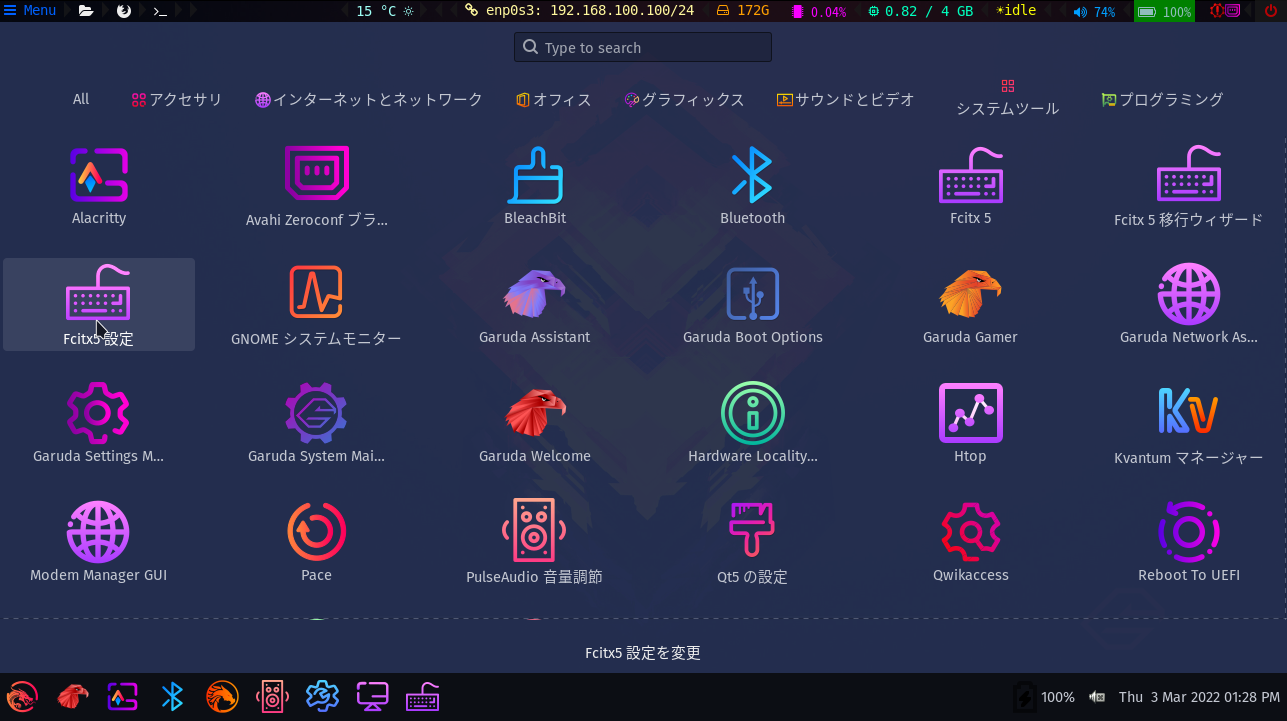Open Garuda Assistant
The width and height of the screenshot is (1287, 721).
click(535, 306)
